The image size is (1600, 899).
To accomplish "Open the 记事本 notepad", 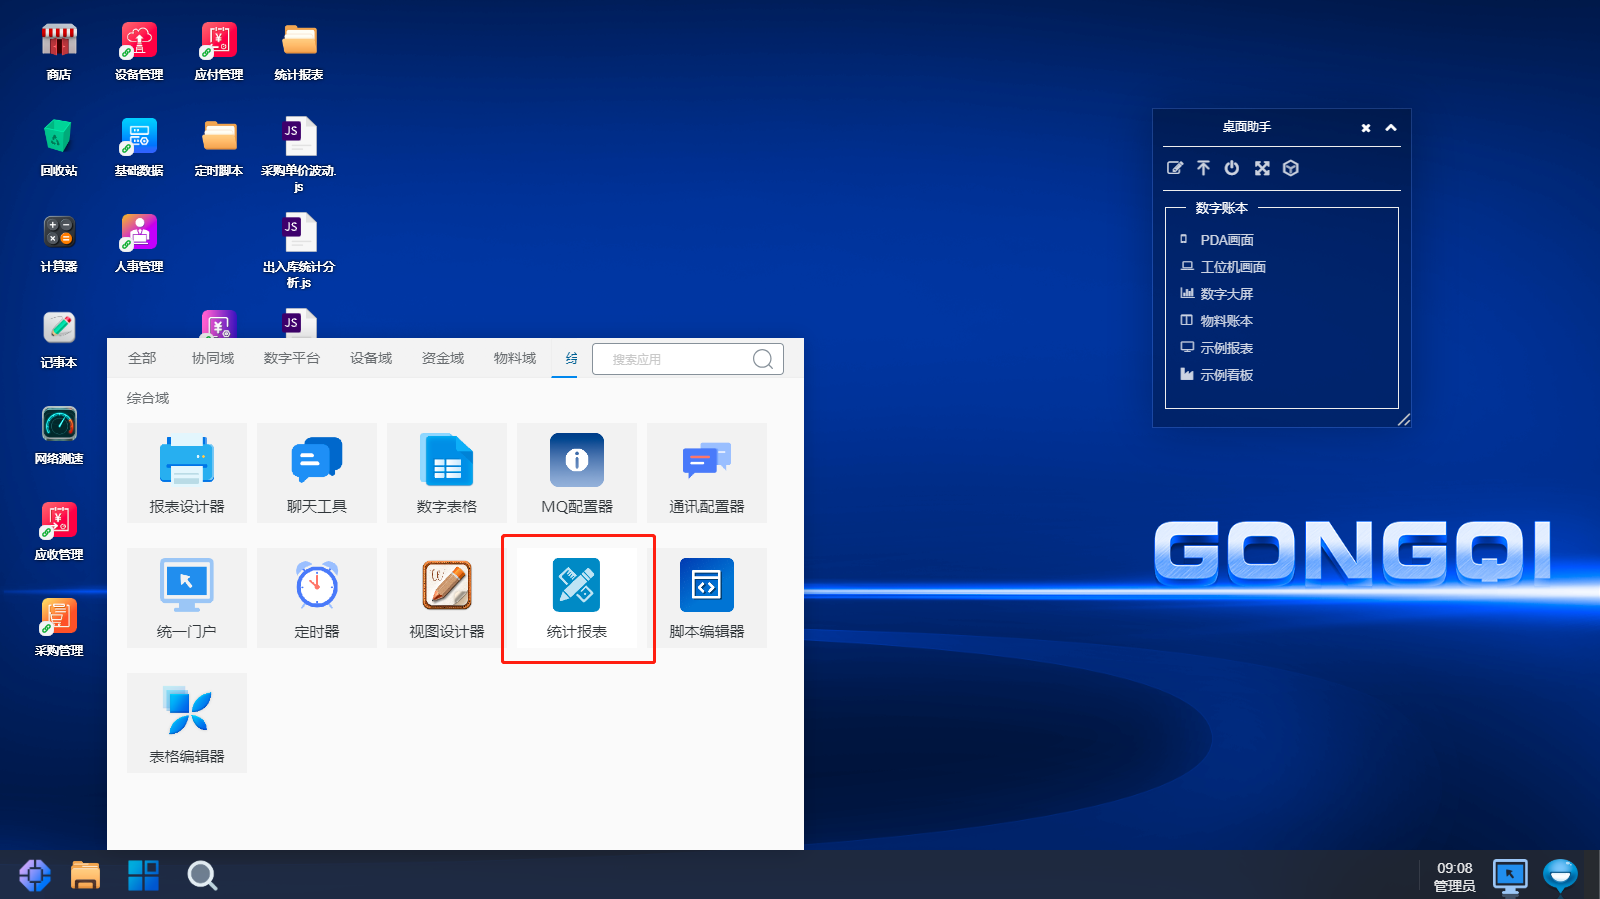I will click(x=59, y=340).
